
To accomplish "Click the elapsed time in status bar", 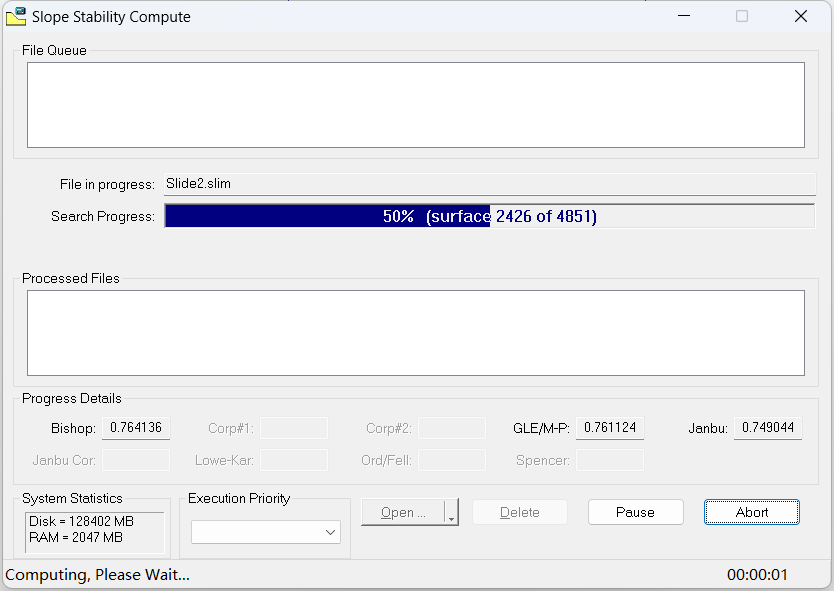I will click(757, 575).
